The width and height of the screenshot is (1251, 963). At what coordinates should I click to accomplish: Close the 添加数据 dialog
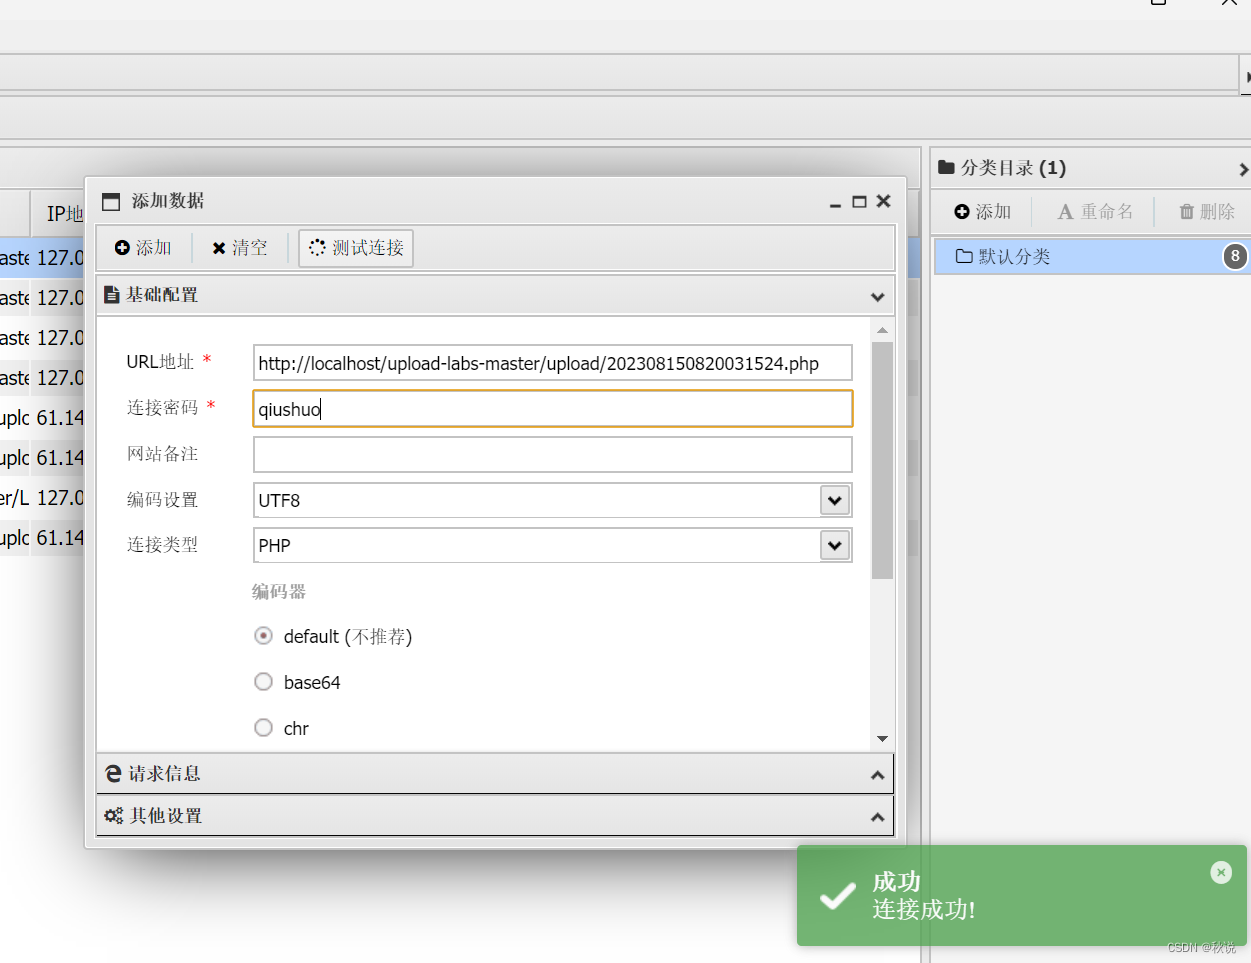[884, 201]
